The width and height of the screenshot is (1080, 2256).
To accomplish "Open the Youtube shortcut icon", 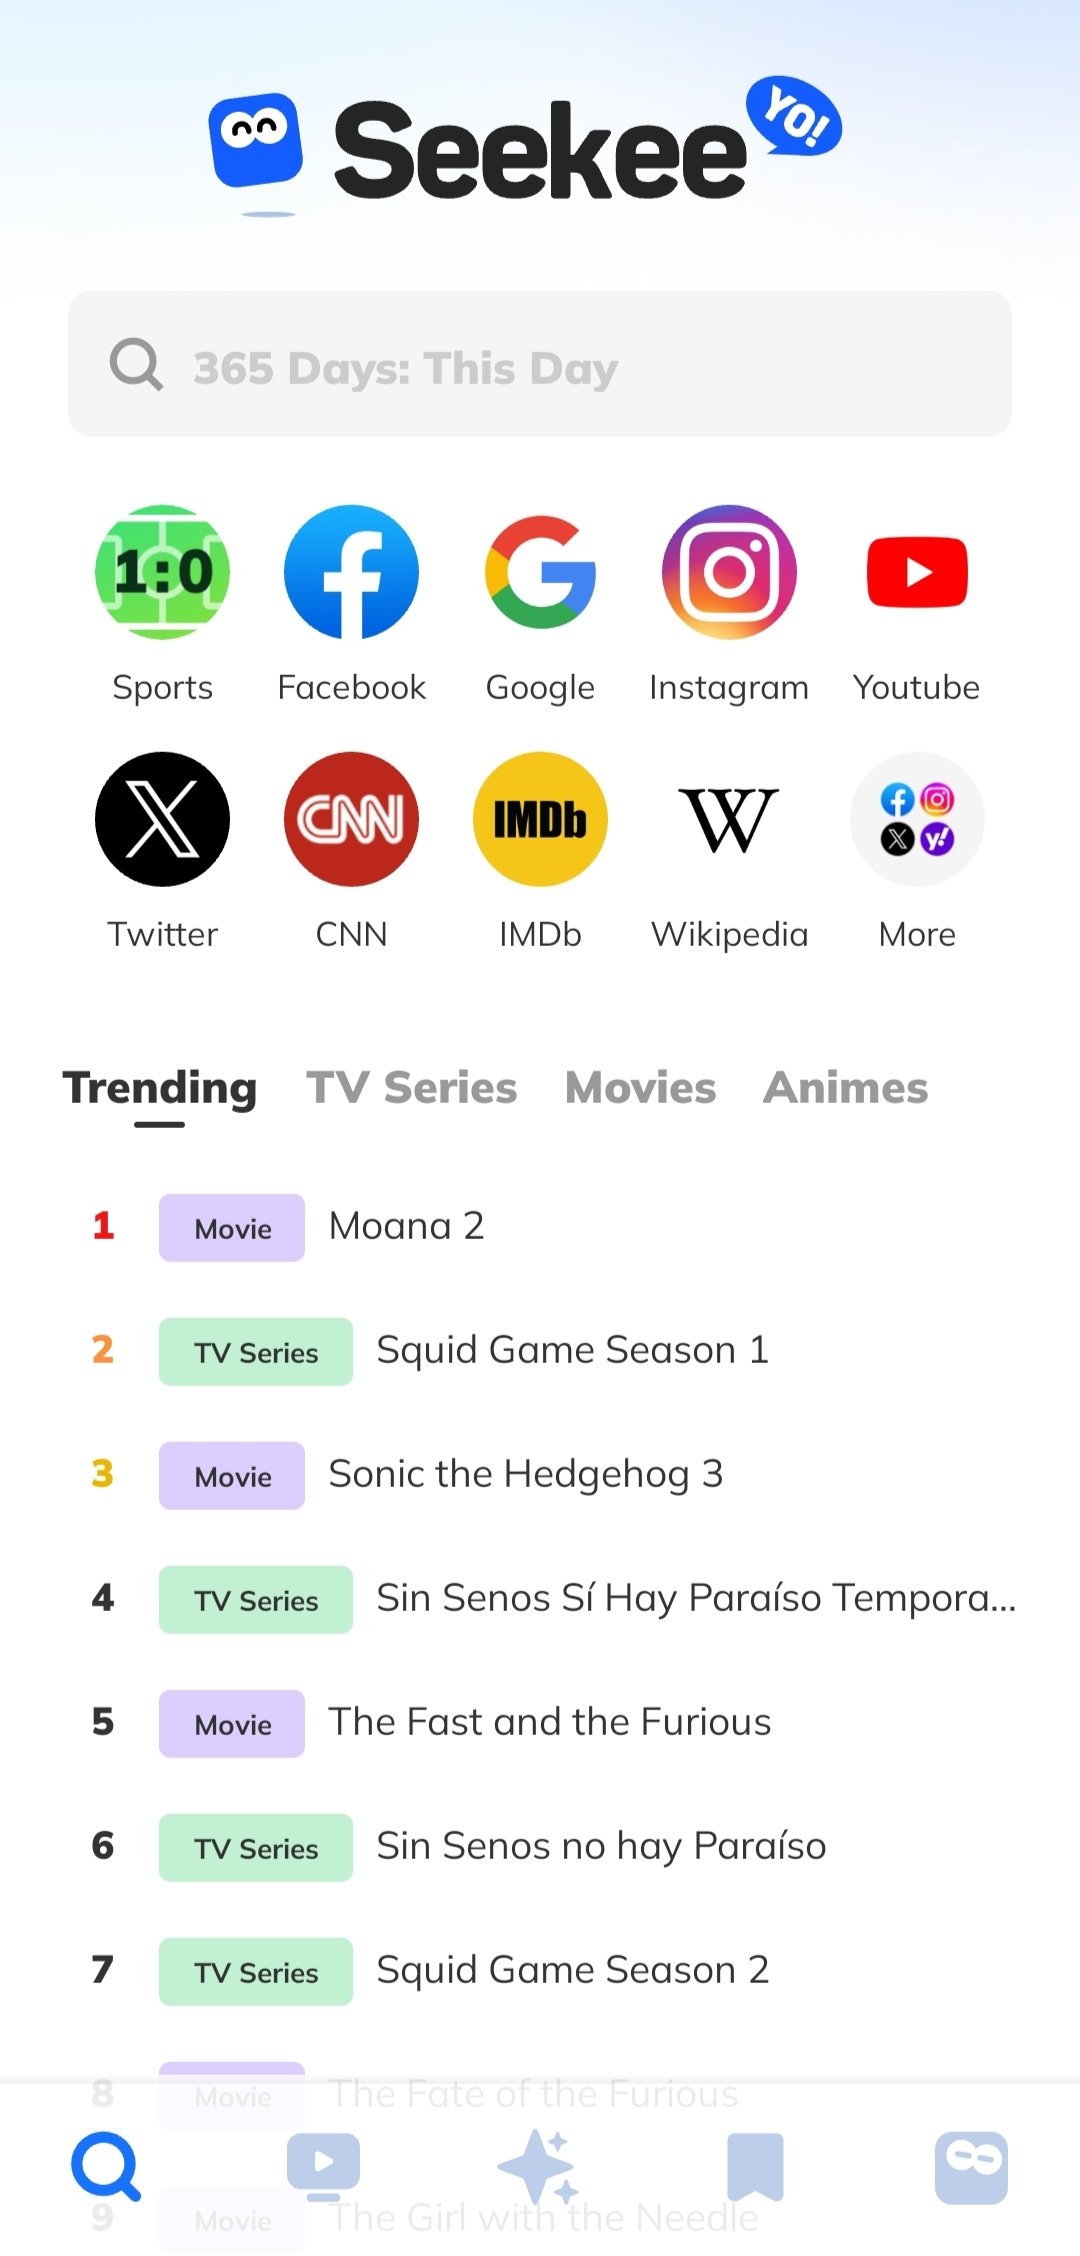I will (x=917, y=573).
